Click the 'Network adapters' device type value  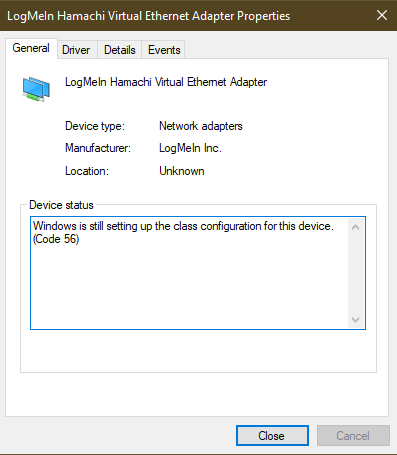201,126
